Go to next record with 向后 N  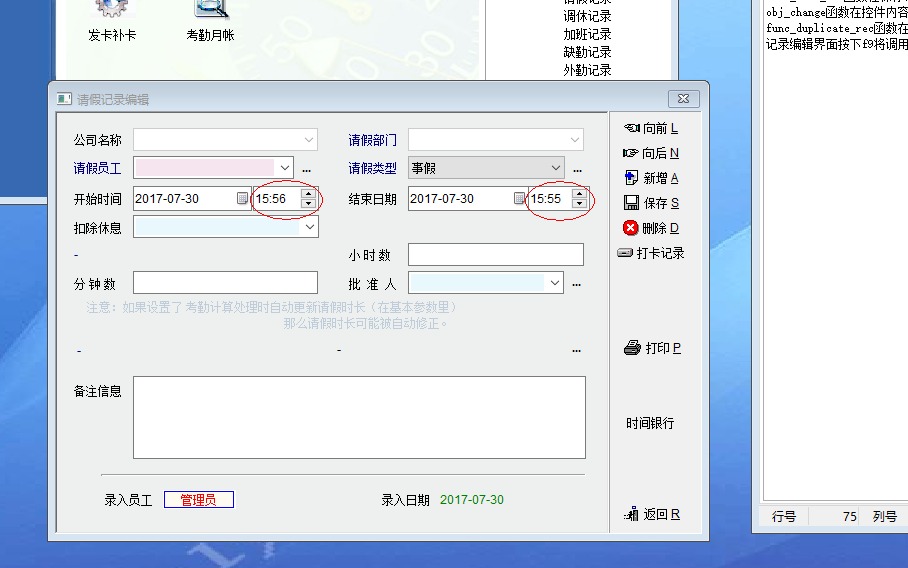click(651, 153)
